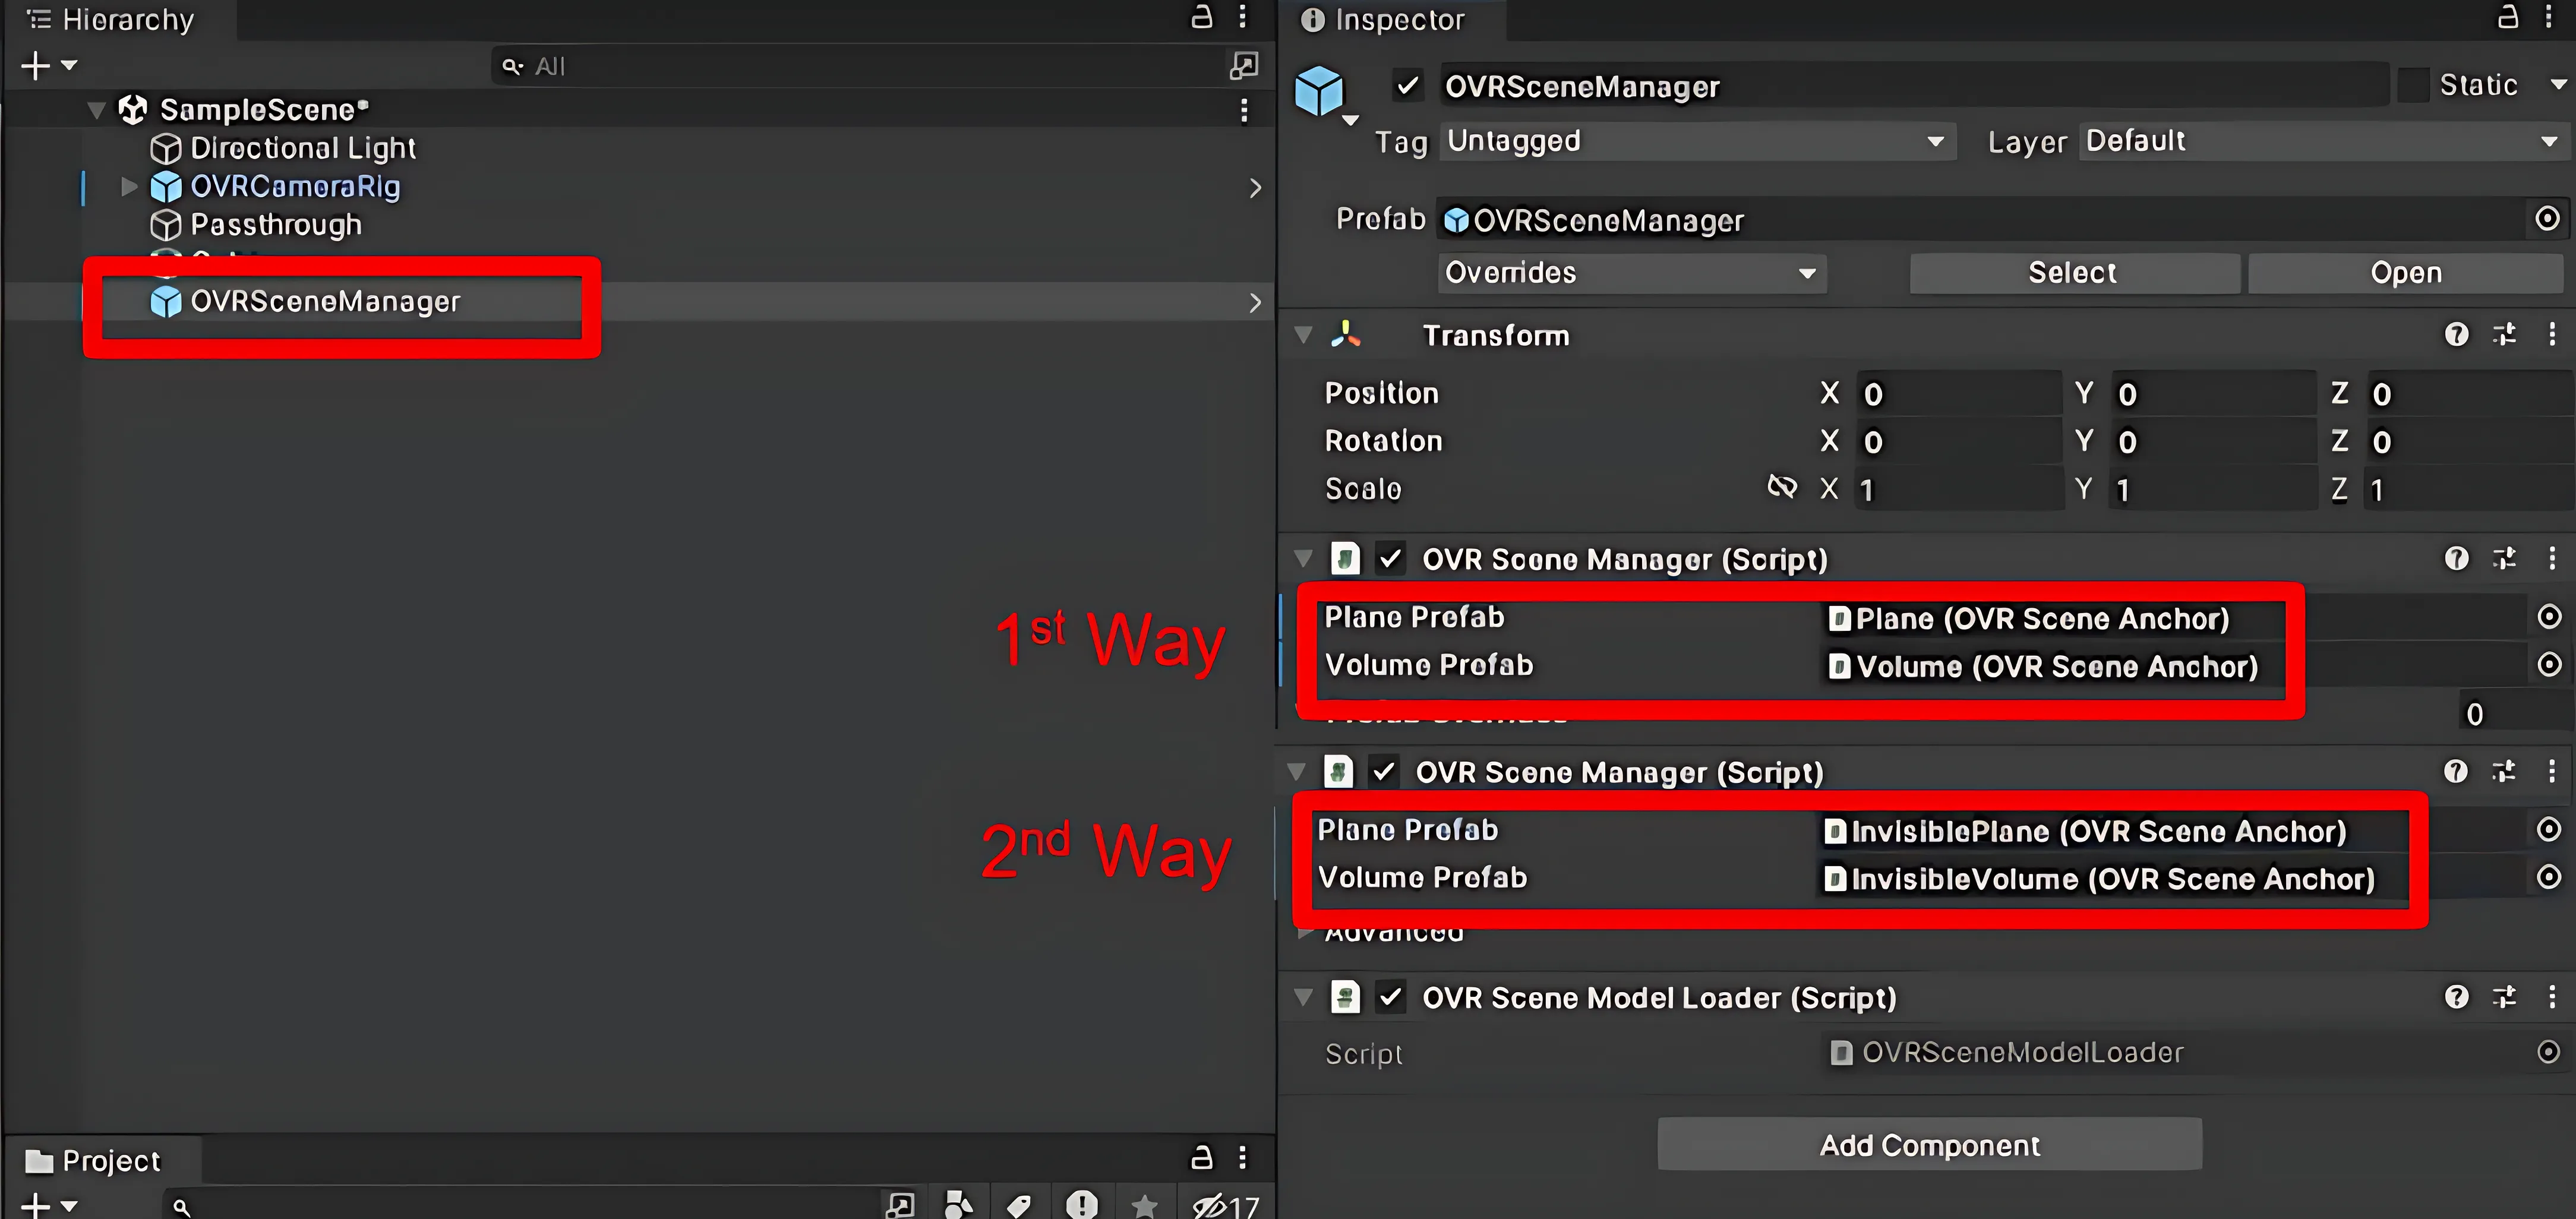This screenshot has height=1219, width=2576.
Task: Click the Add Component button
Action: click(1929, 1144)
